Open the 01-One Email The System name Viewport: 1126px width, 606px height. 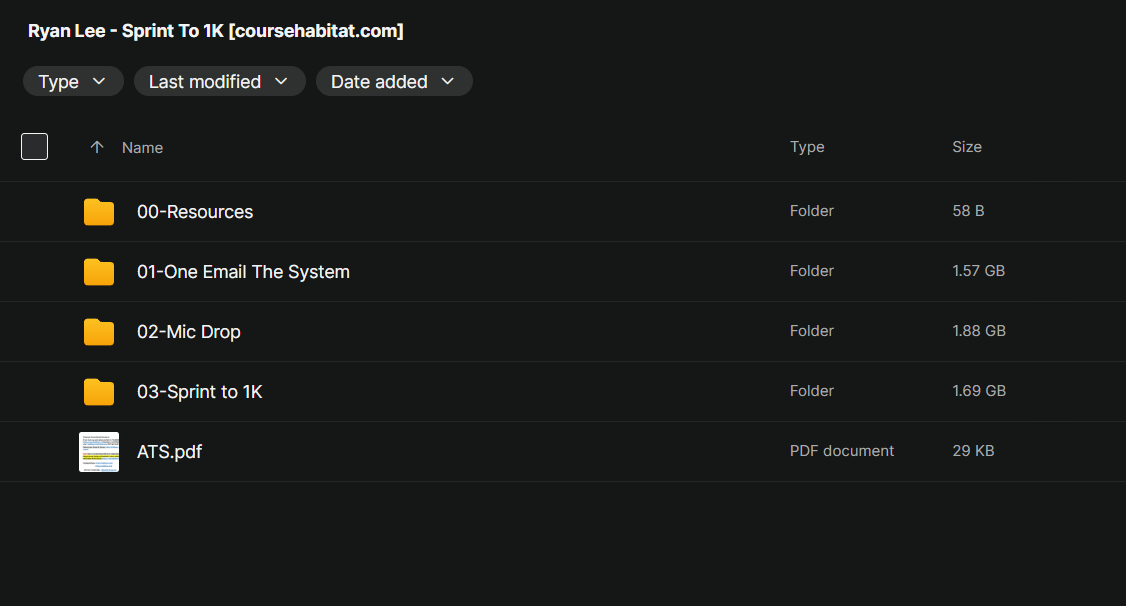pos(243,272)
